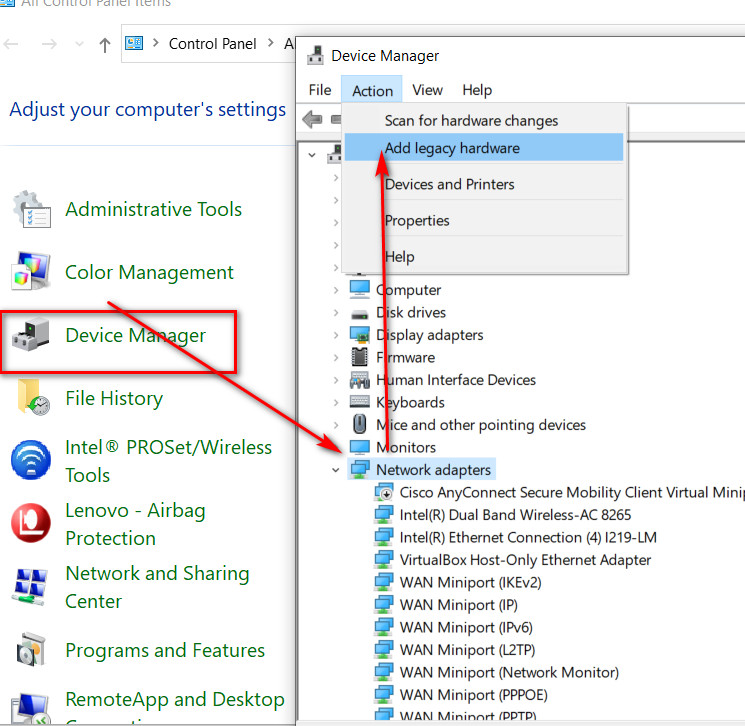
Task: Click the Mice and other pointing devices icon
Action: [360, 424]
